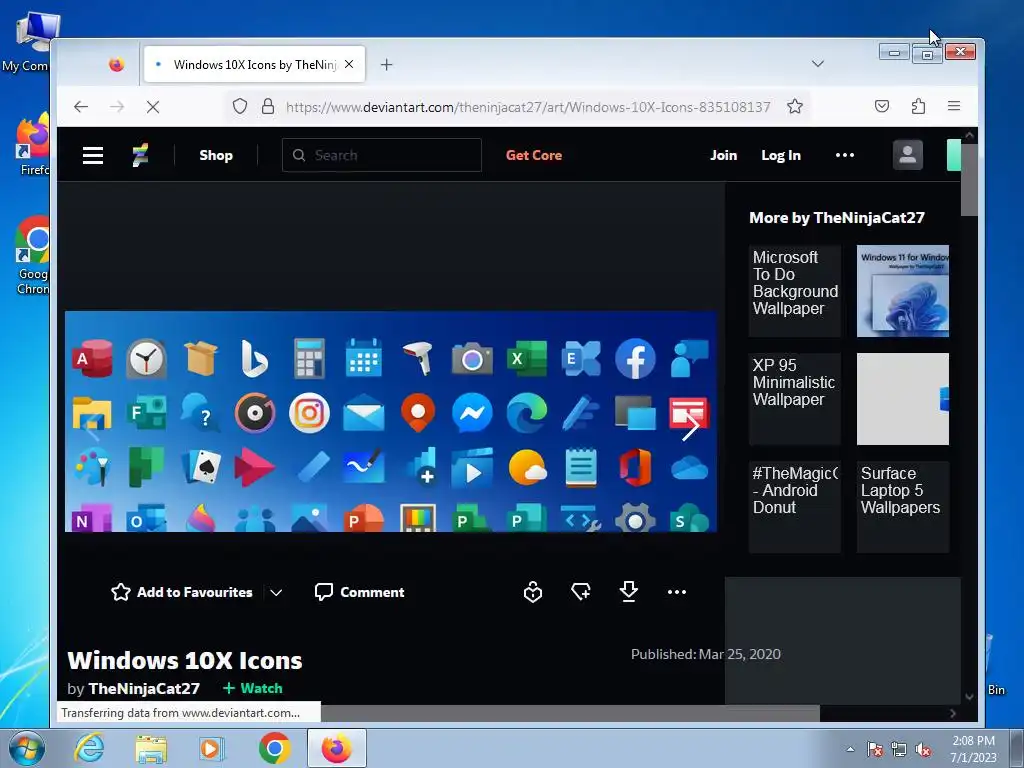The width and height of the screenshot is (1024, 768).
Task: Open DeviantArt hamburger menu
Action: pyautogui.click(x=93, y=155)
